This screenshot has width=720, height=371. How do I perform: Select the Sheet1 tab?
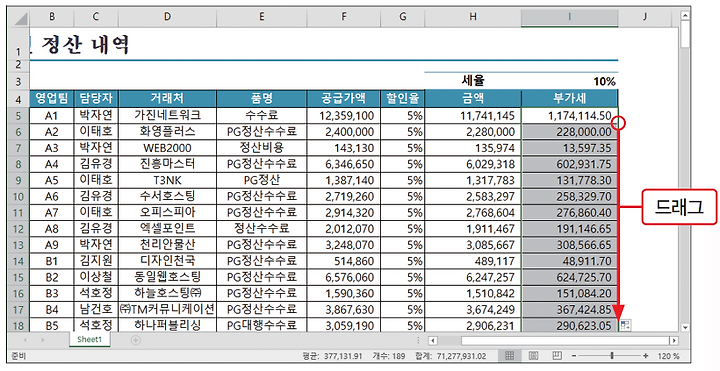pyautogui.click(x=89, y=340)
